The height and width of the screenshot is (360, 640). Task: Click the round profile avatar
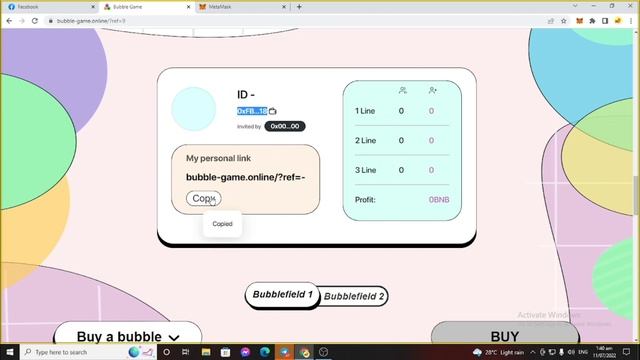[x=193, y=109]
